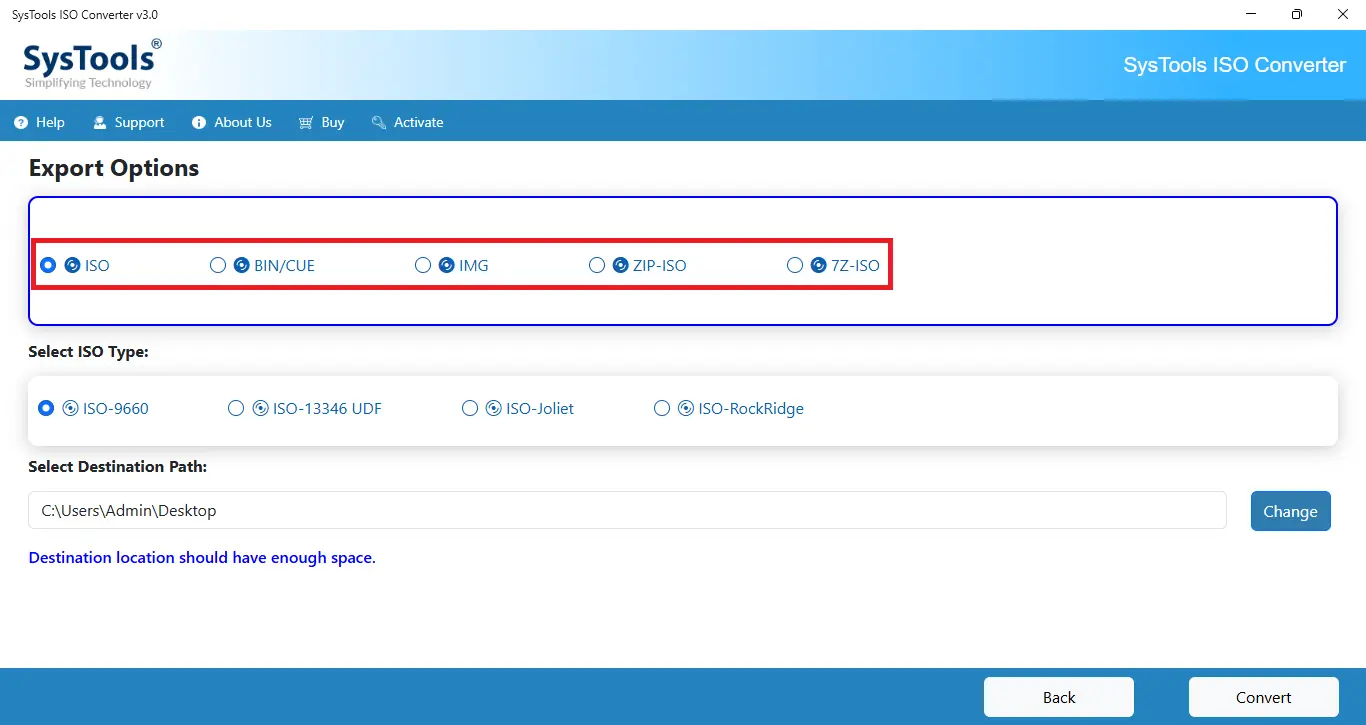Open the About Us menu item
Viewport: 1366px width, 725px height.
232,122
